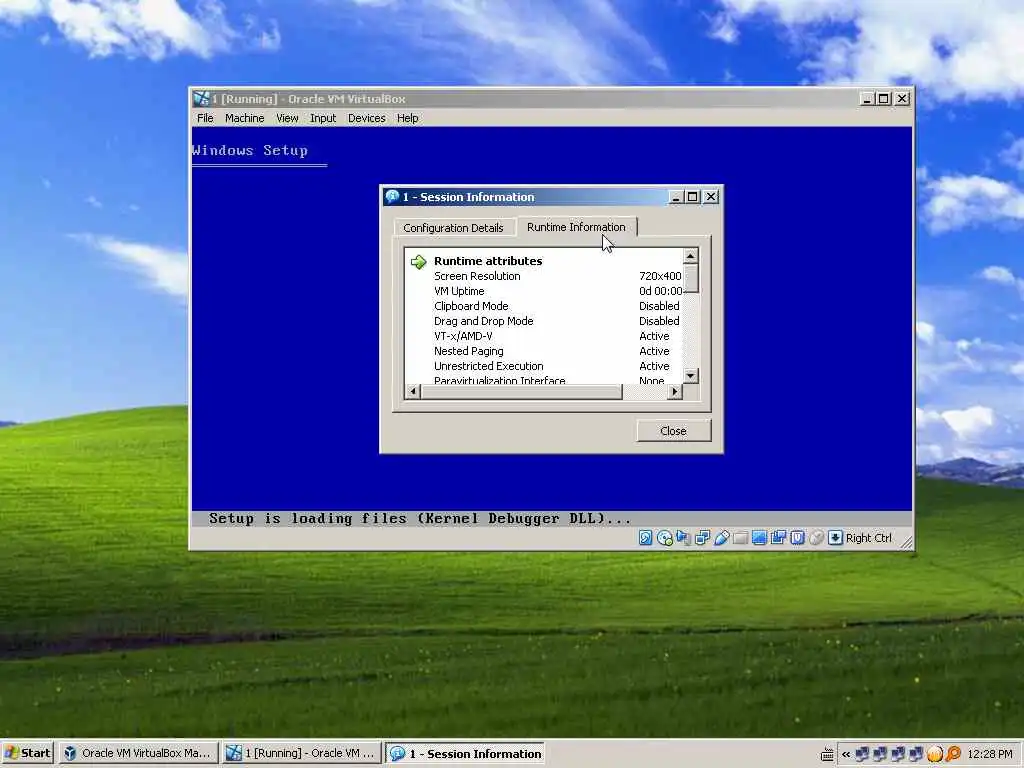Open the File menu
1024x768 pixels.
205,118
